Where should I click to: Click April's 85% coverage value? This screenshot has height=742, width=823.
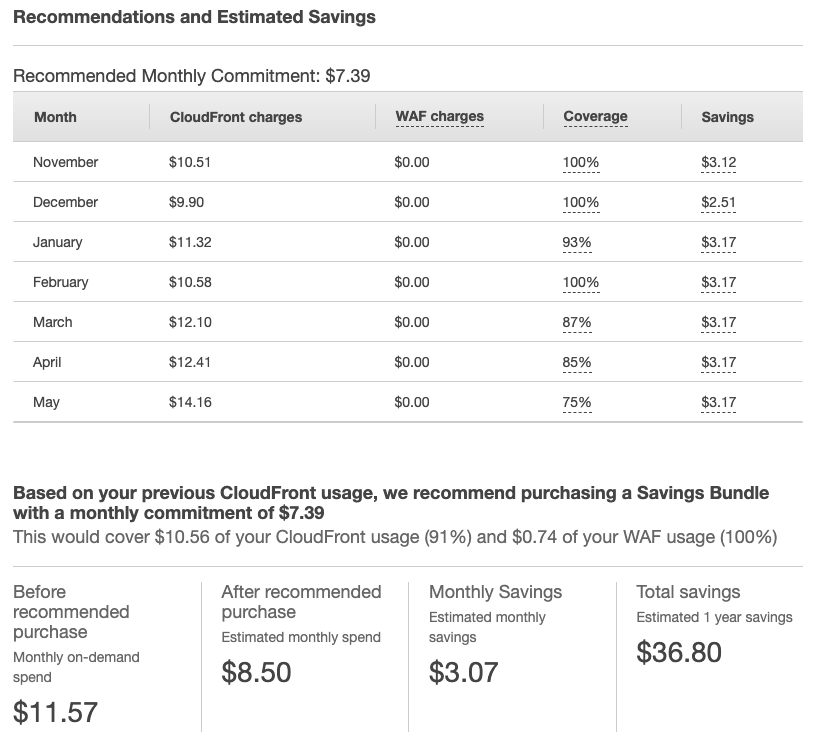[x=577, y=362]
